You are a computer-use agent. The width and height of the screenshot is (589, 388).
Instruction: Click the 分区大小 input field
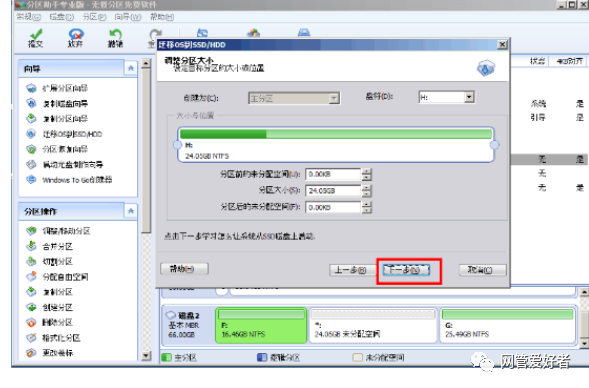click(333, 191)
